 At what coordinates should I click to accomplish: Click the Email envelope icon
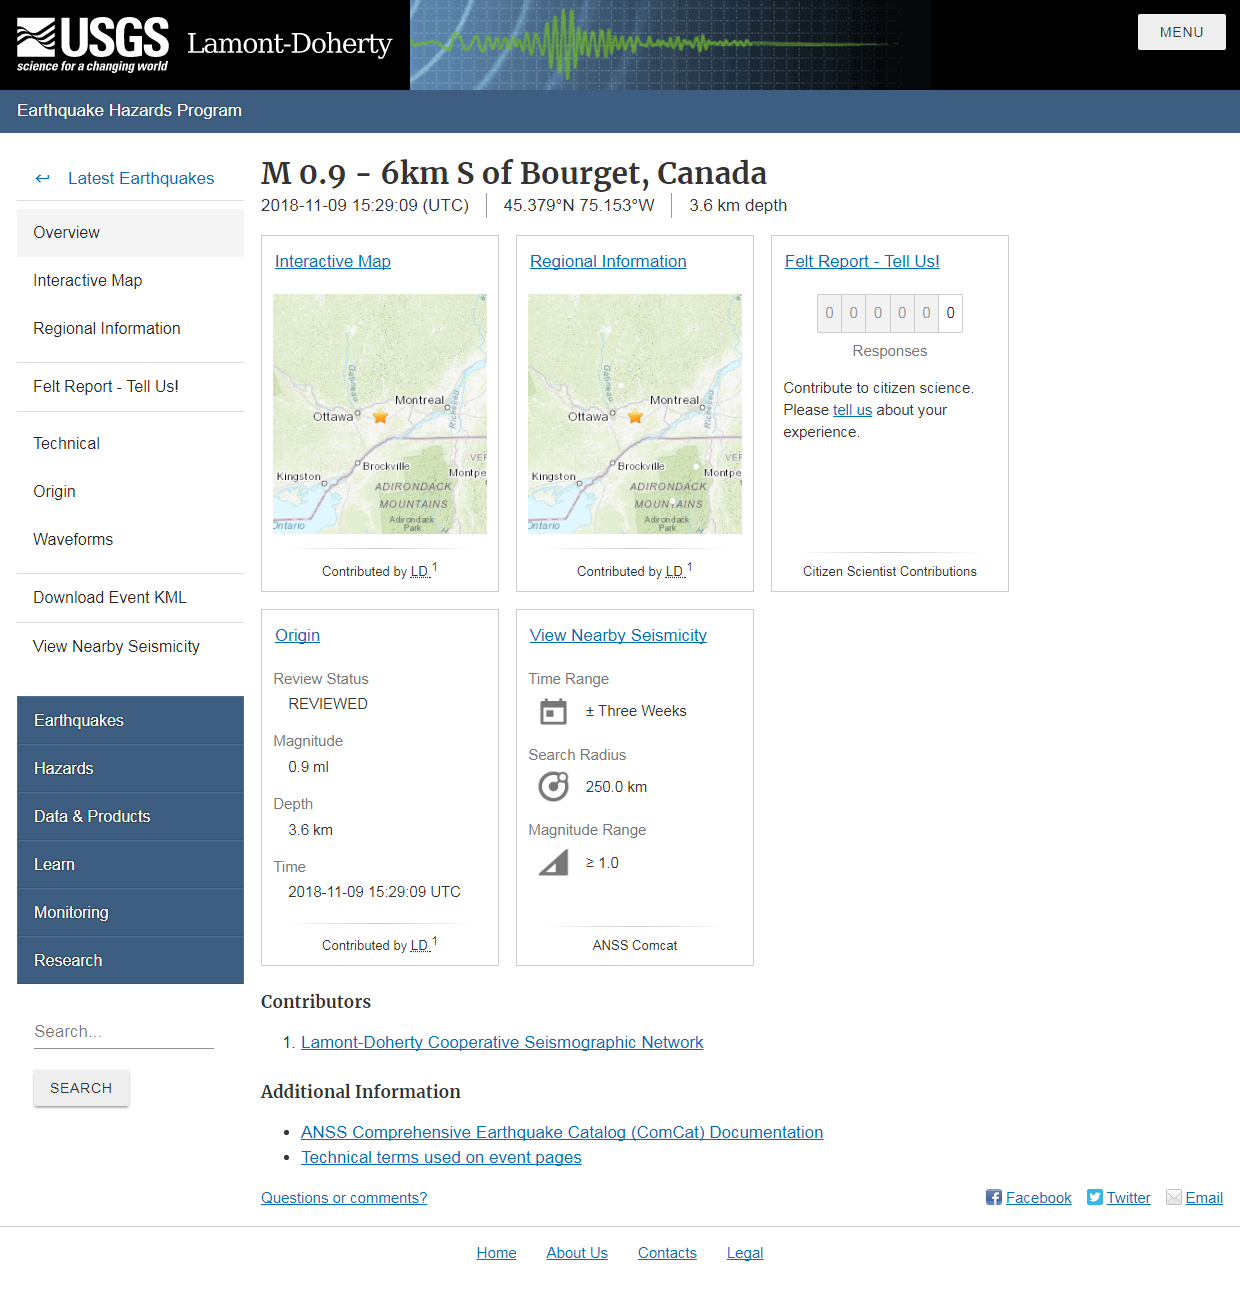tap(1173, 1197)
